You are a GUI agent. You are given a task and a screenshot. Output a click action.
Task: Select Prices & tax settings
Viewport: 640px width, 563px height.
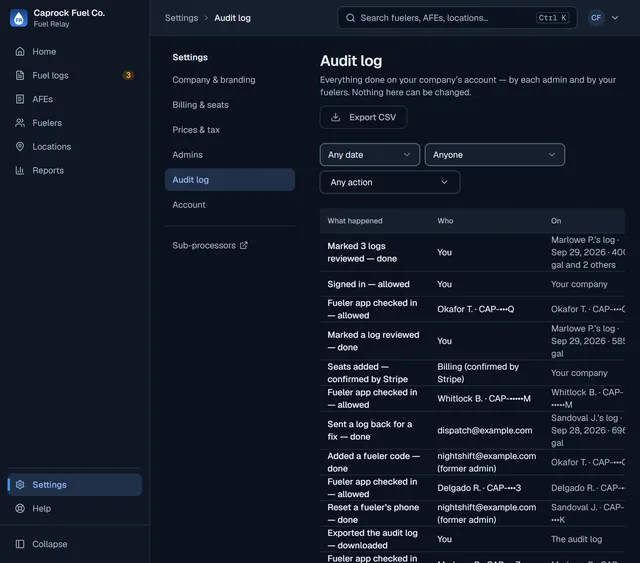[230, 129]
